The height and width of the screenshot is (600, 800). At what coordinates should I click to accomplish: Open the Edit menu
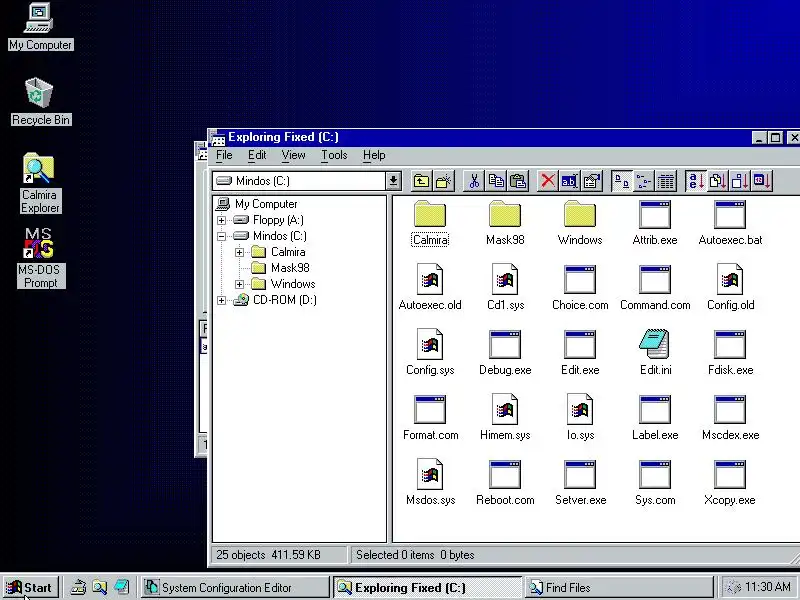pos(257,155)
